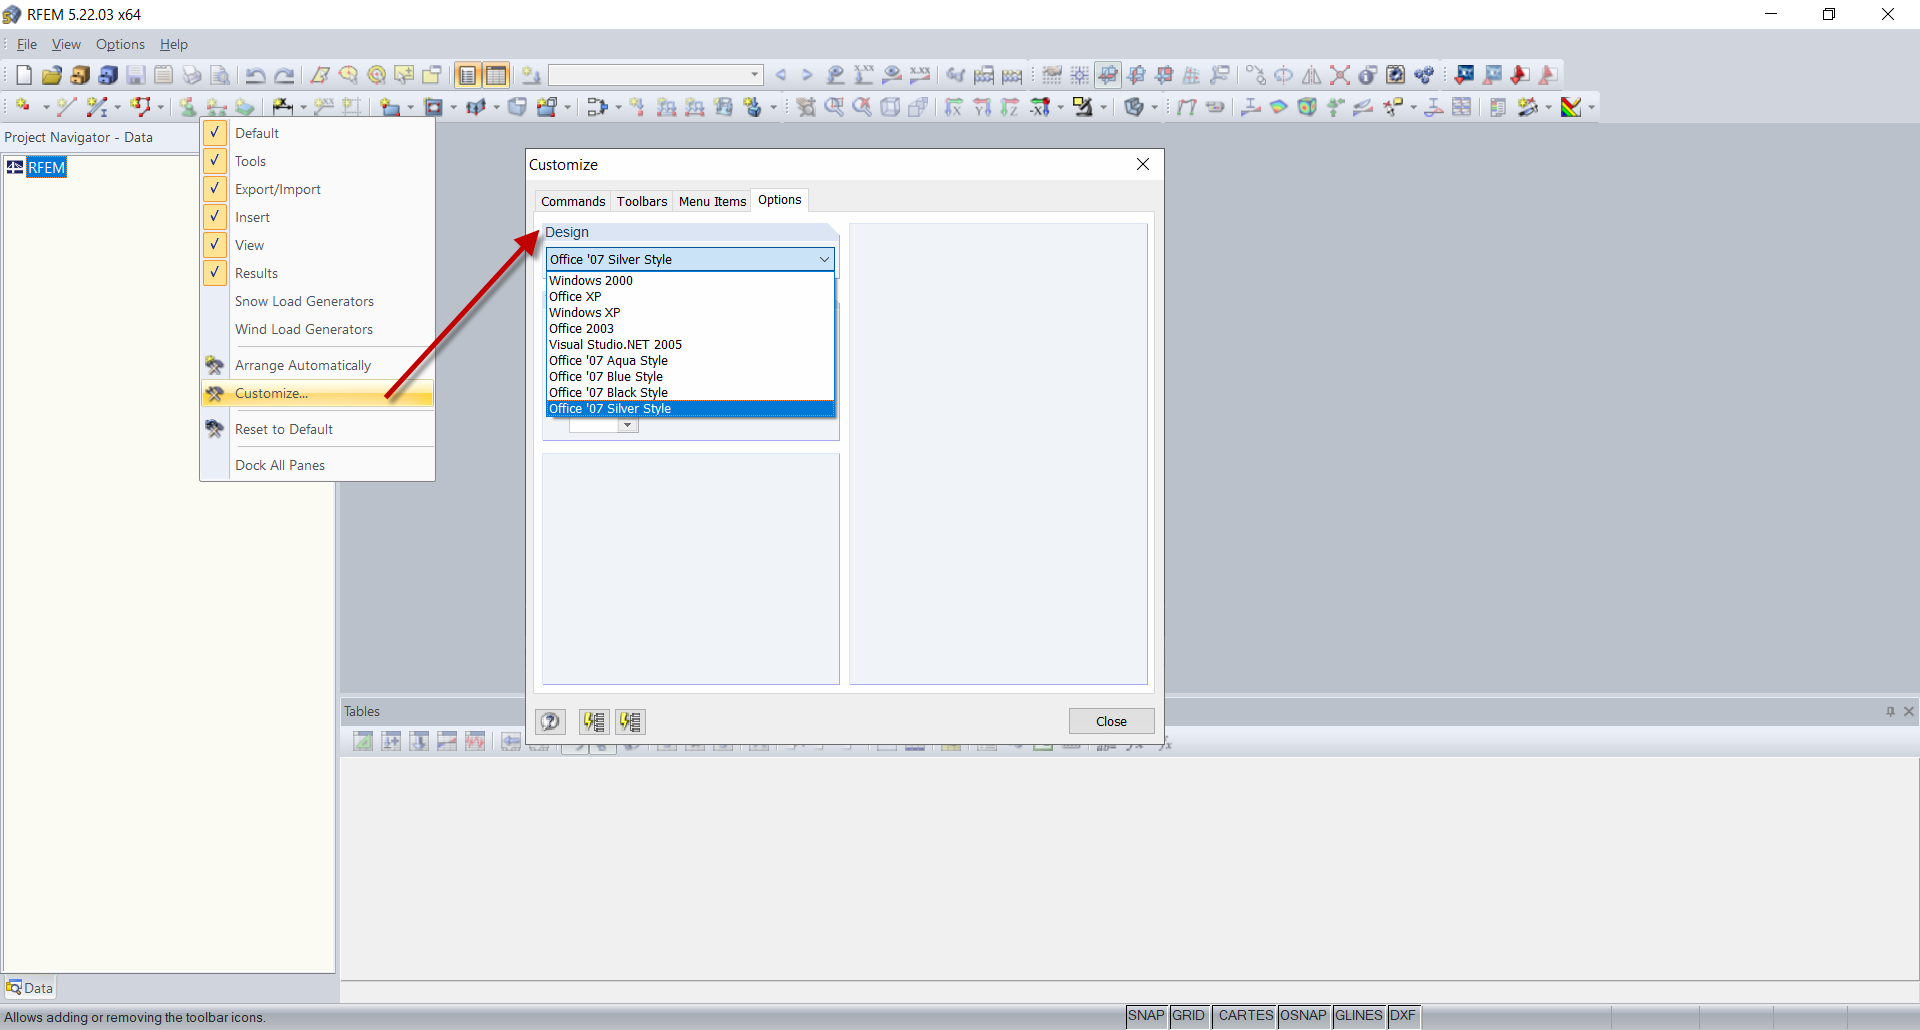Uncheck the Export/Import toolbar entry
The width and height of the screenshot is (1920, 1030).
(x=215, y=188)
